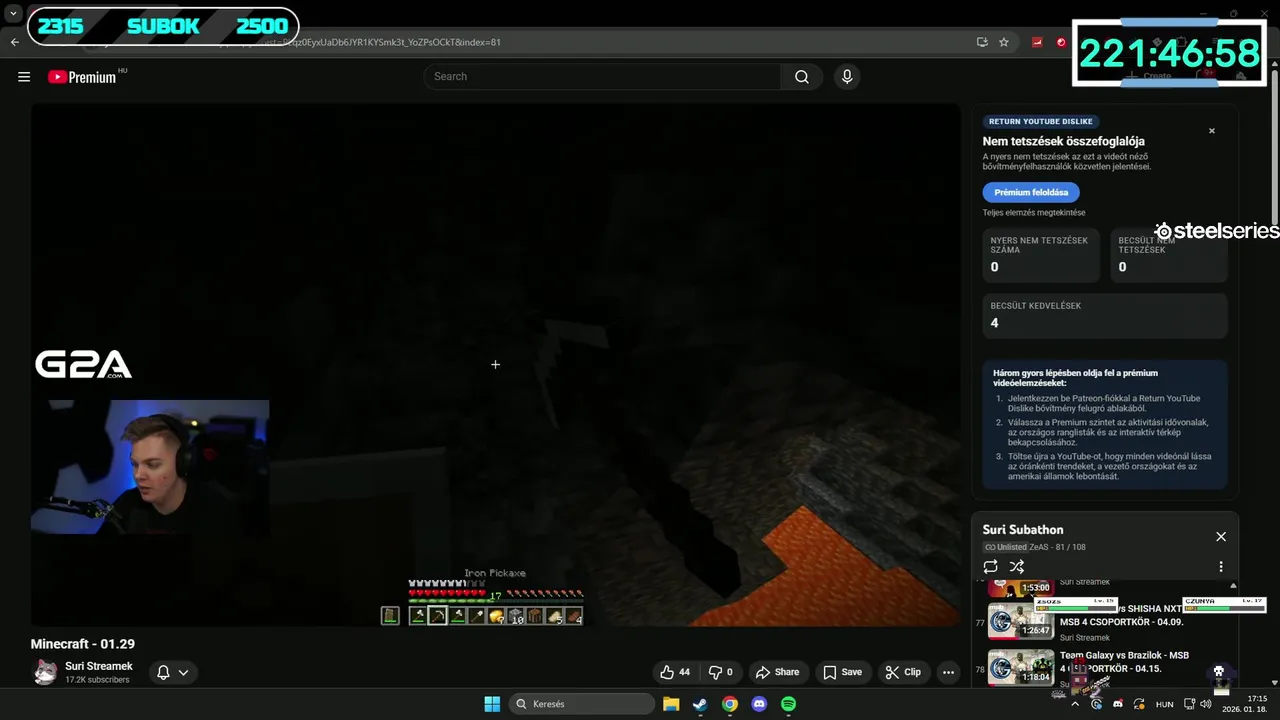Go back with the browser back arrow
The width and height of the screenshot is (1280, 720).
(x=14, y=42)
